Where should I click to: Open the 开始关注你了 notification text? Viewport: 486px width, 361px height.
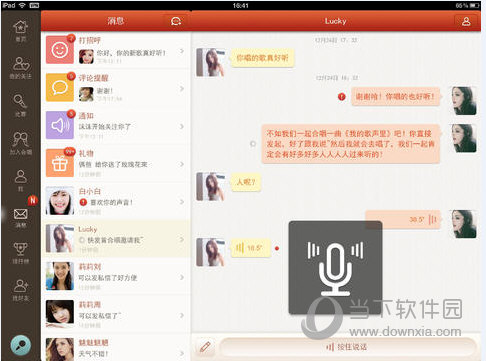tap(105, 127)
